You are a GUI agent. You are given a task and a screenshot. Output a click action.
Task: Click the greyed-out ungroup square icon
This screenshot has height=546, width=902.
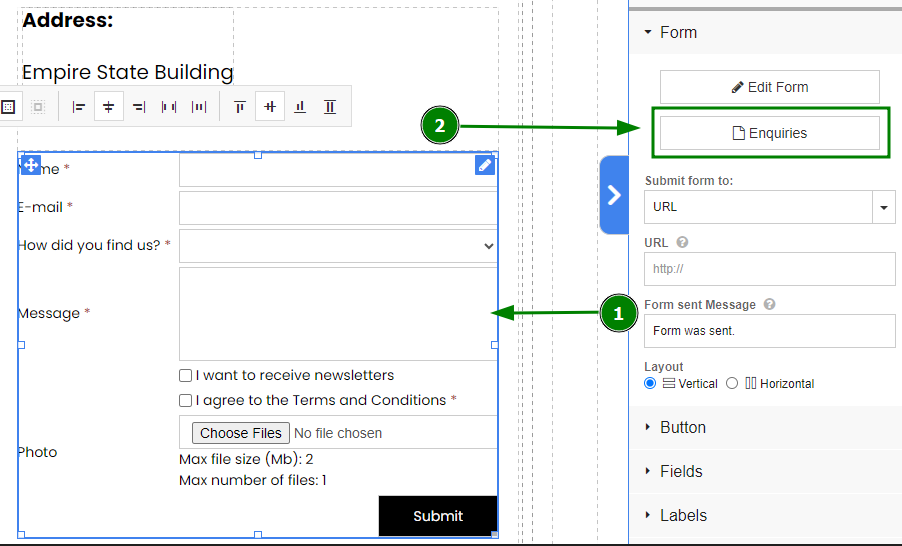pyautogui.click(x=37, y=107)
